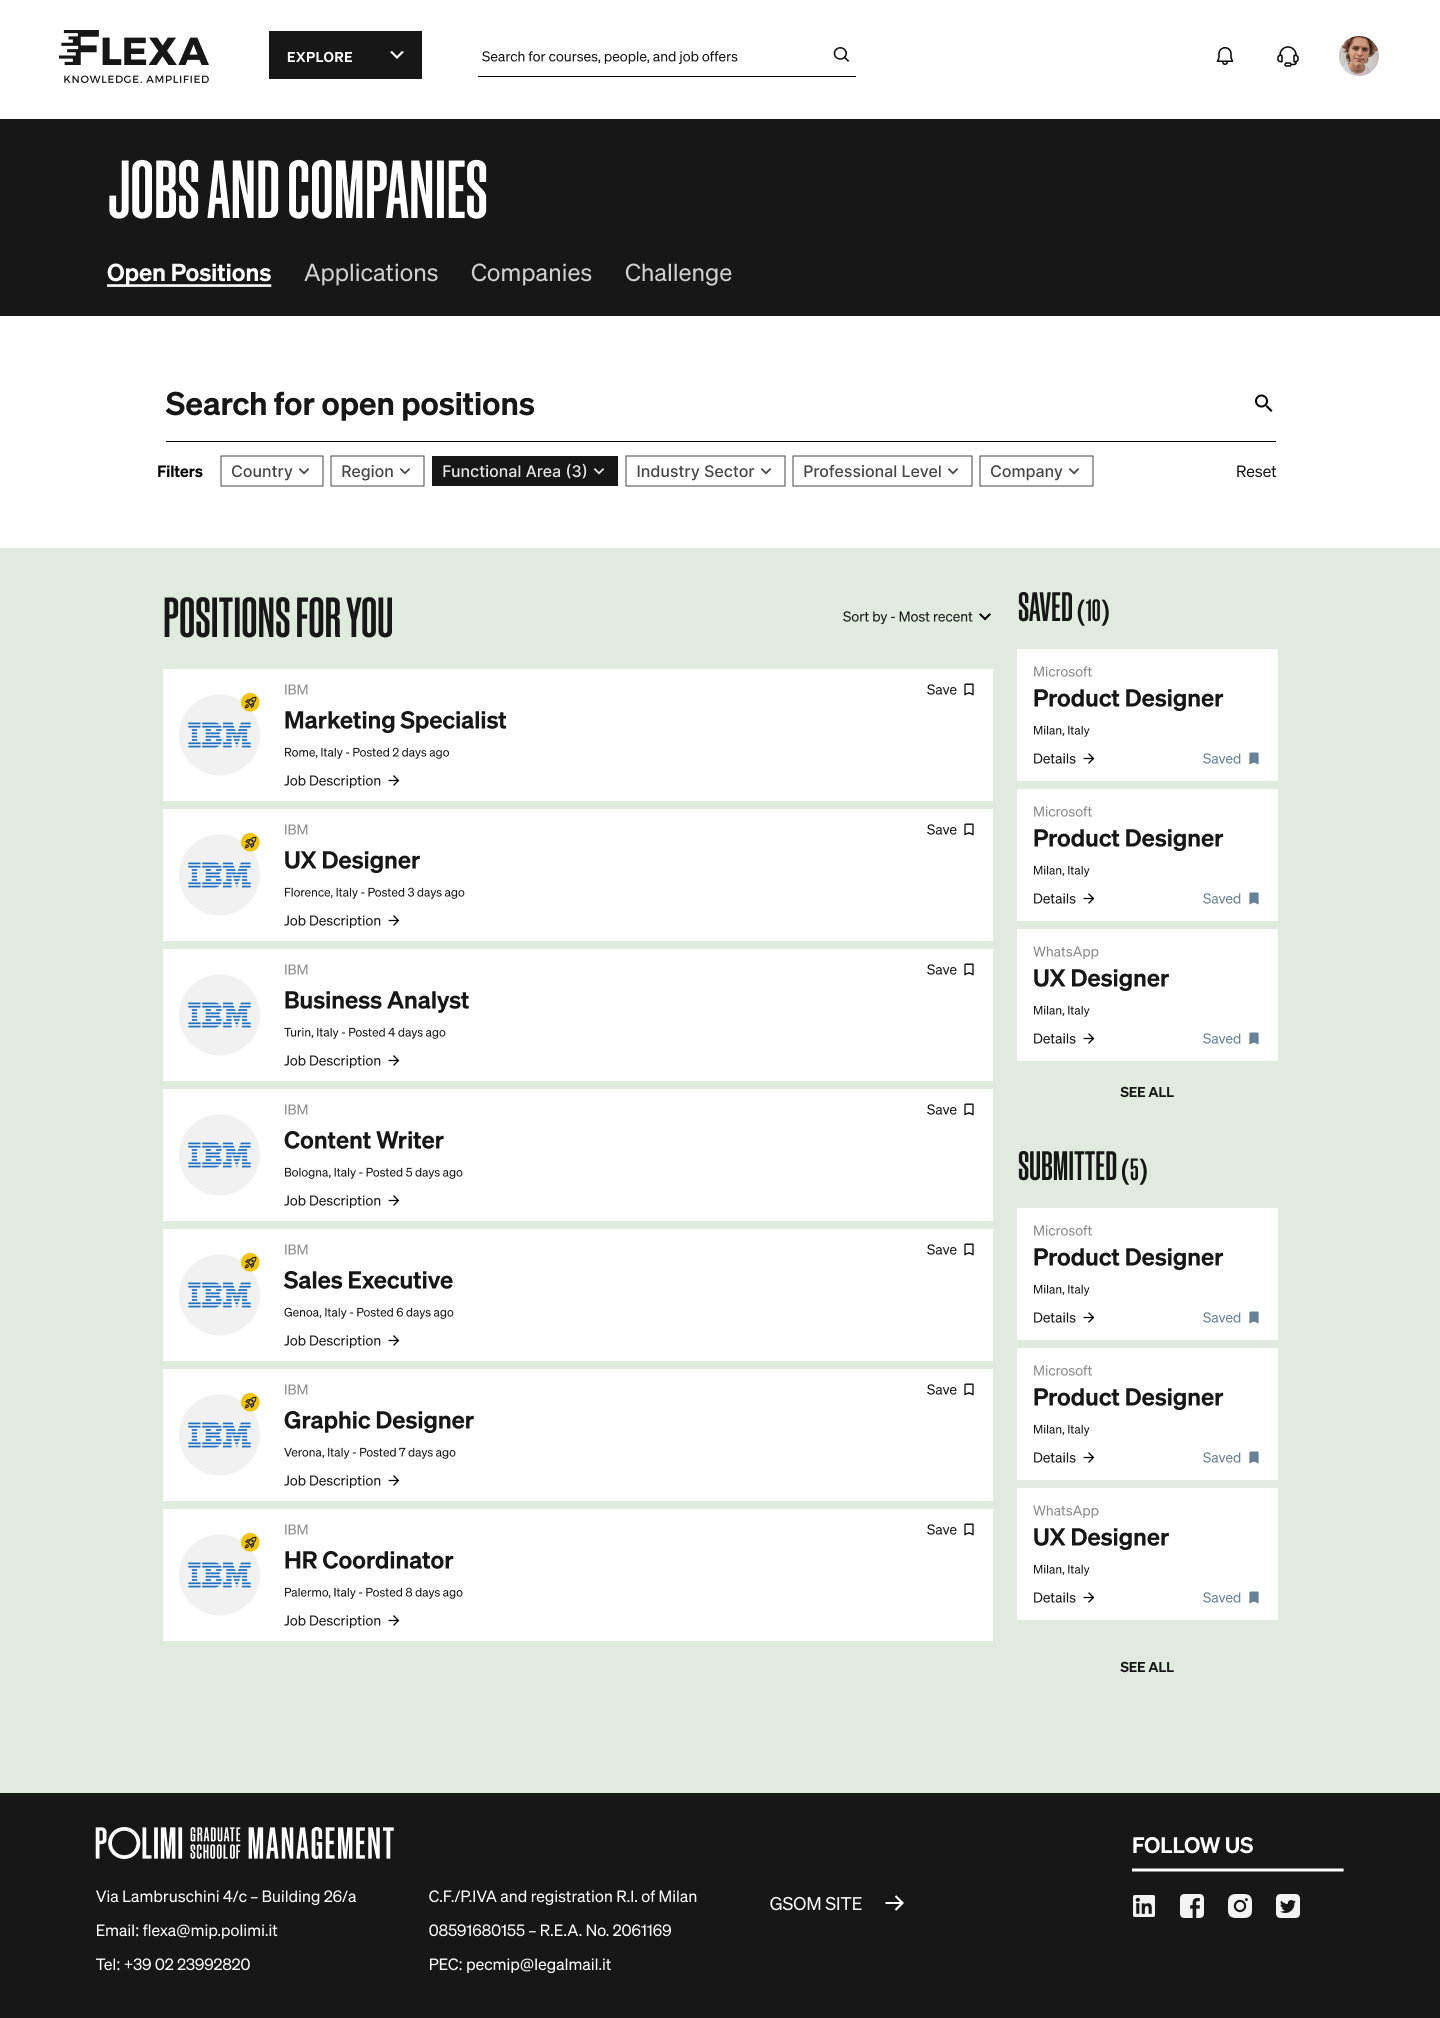Viewport: 1440px width, 2018px height.
Task: Save the HR Coordinator position
Action: coord(950,1530)
